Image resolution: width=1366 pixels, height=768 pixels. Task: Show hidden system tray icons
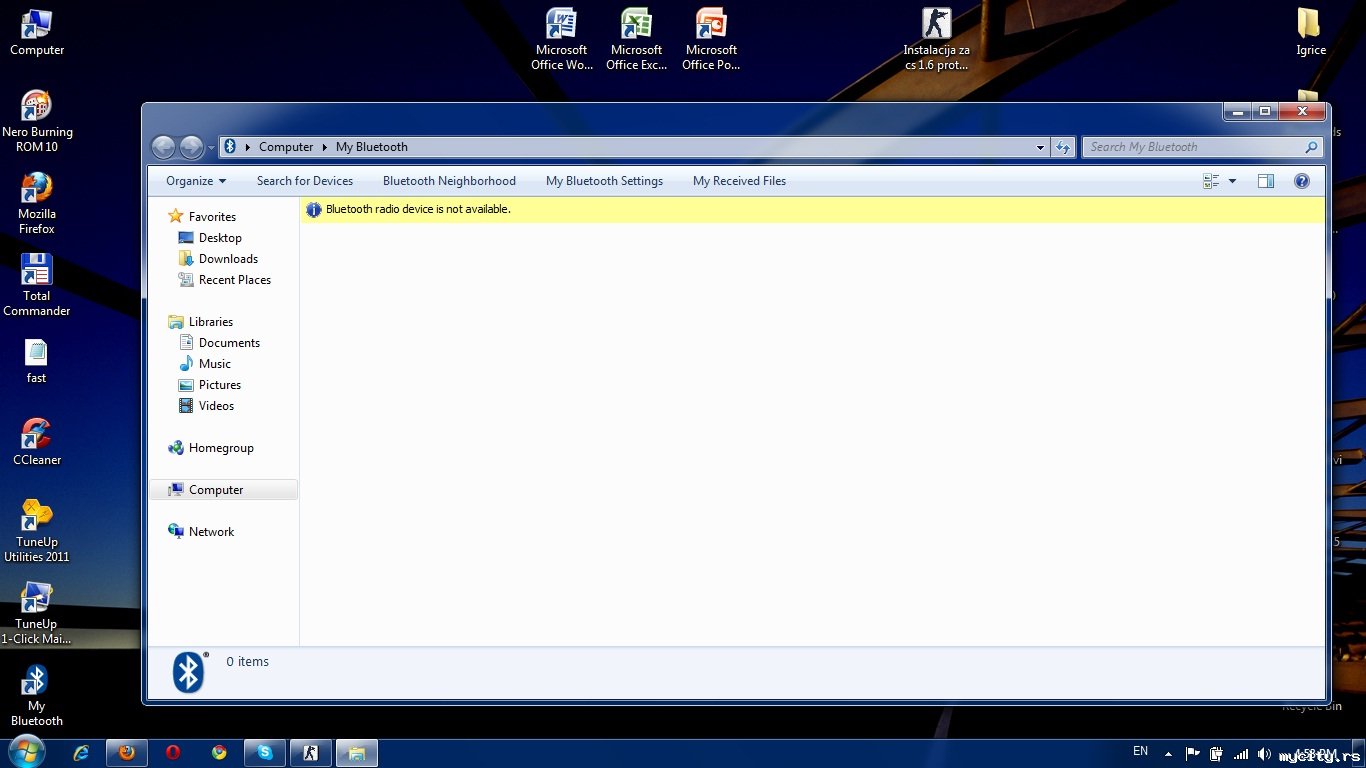(1167, 753)
